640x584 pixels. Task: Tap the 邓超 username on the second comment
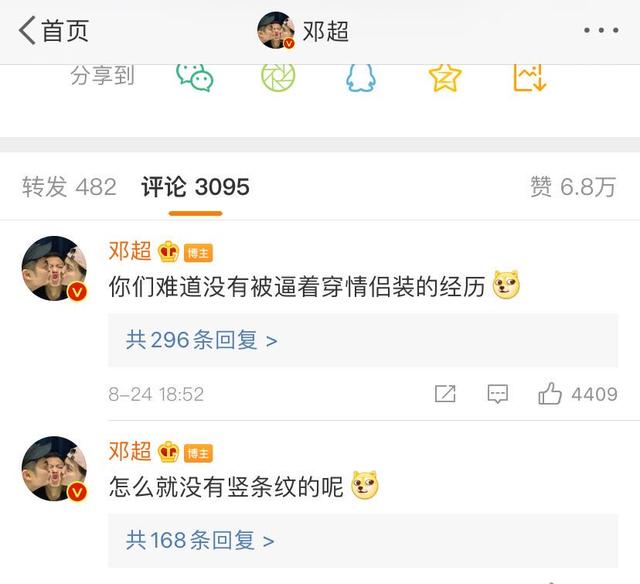coord(130,451)
